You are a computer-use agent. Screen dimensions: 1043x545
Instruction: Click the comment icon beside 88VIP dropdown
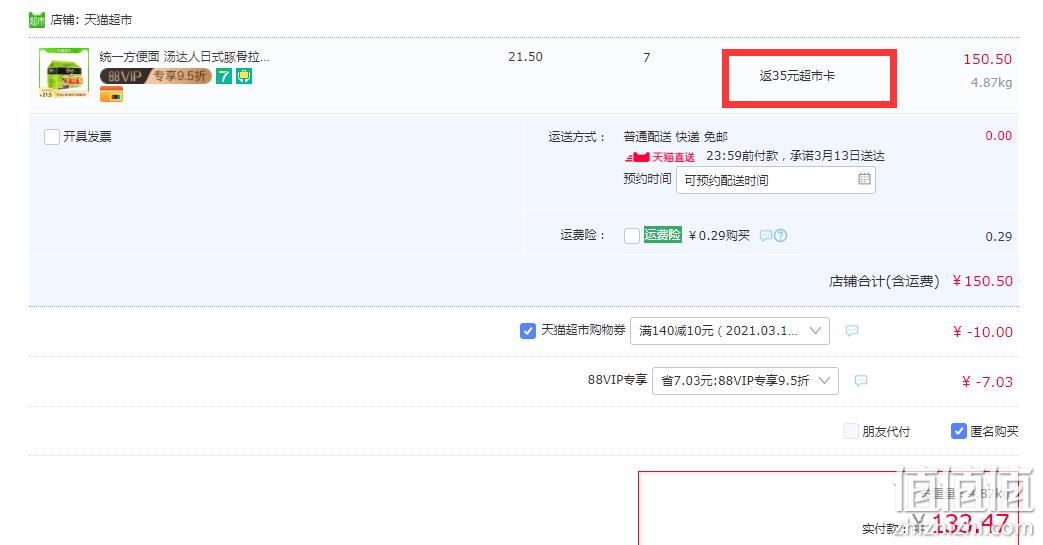click(861, 381)
